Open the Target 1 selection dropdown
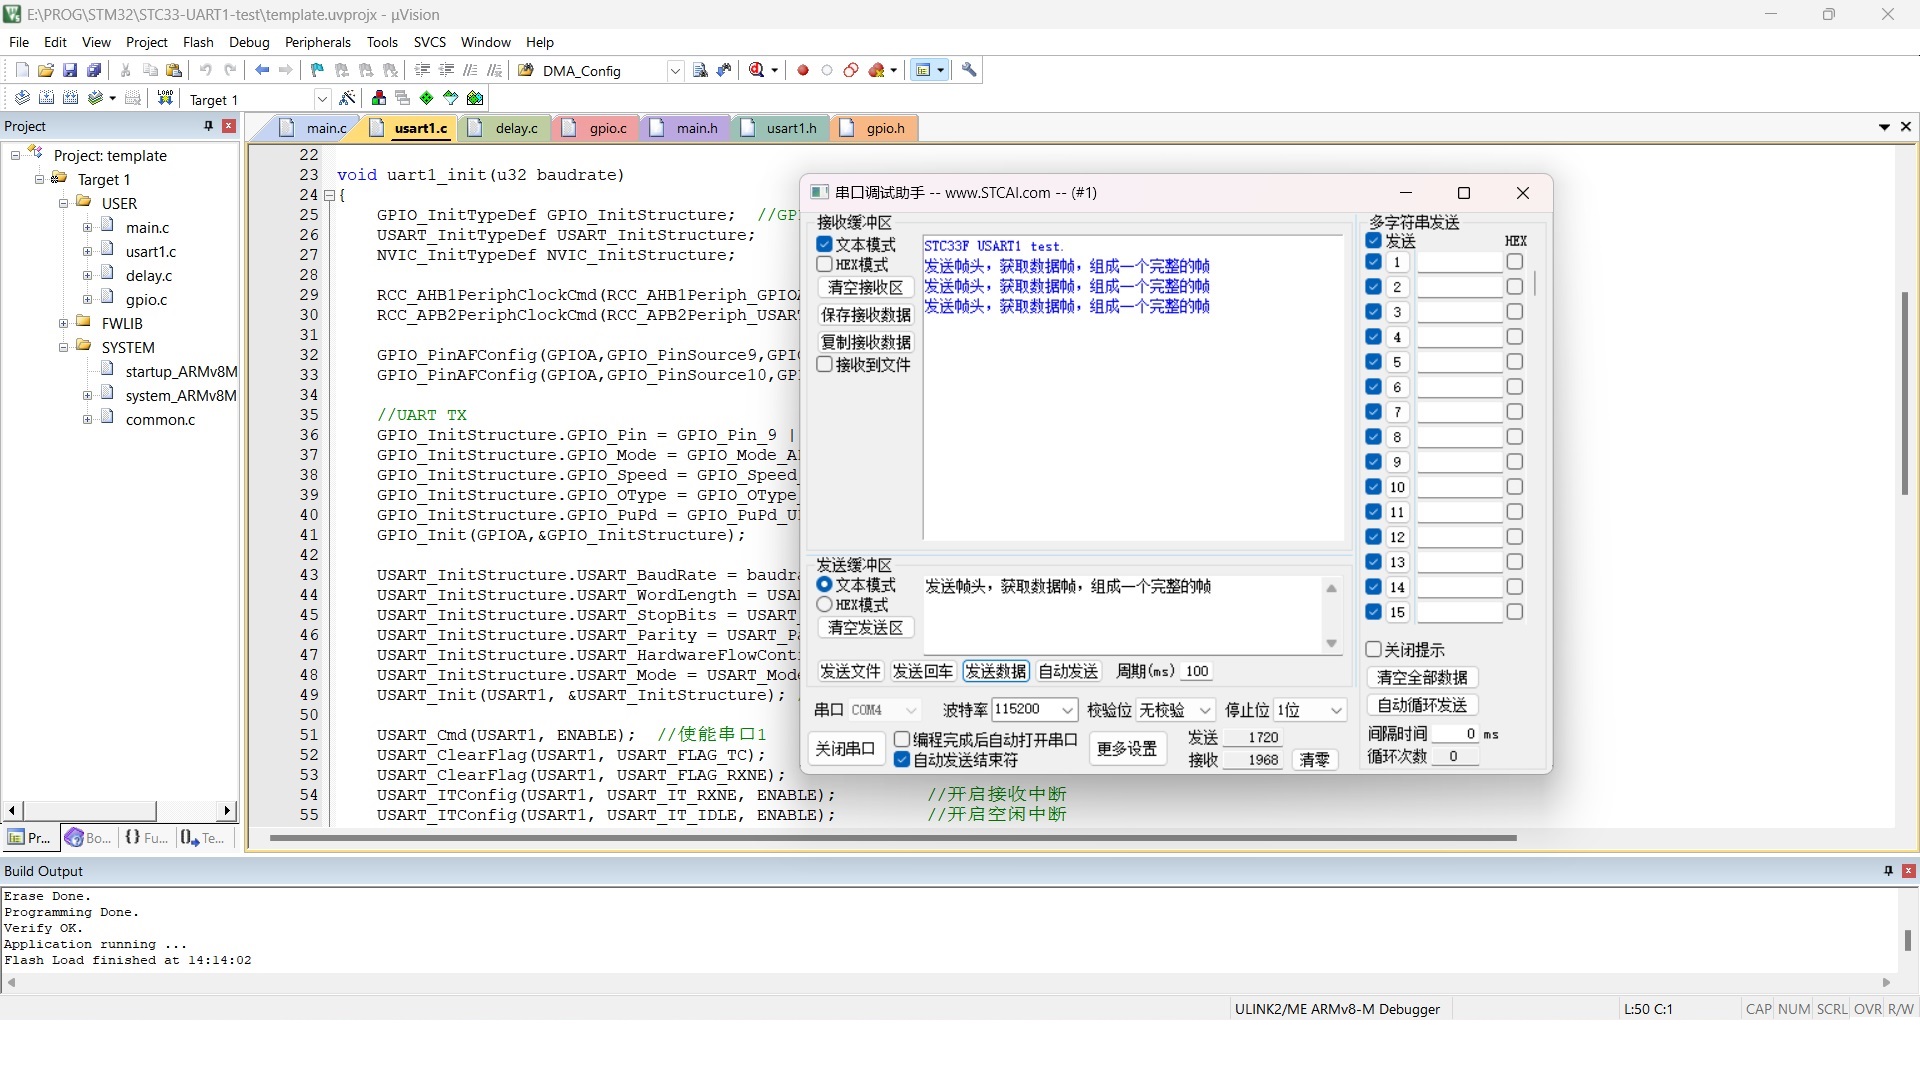Screen dimensions: 1920x1080 [322, 99]
